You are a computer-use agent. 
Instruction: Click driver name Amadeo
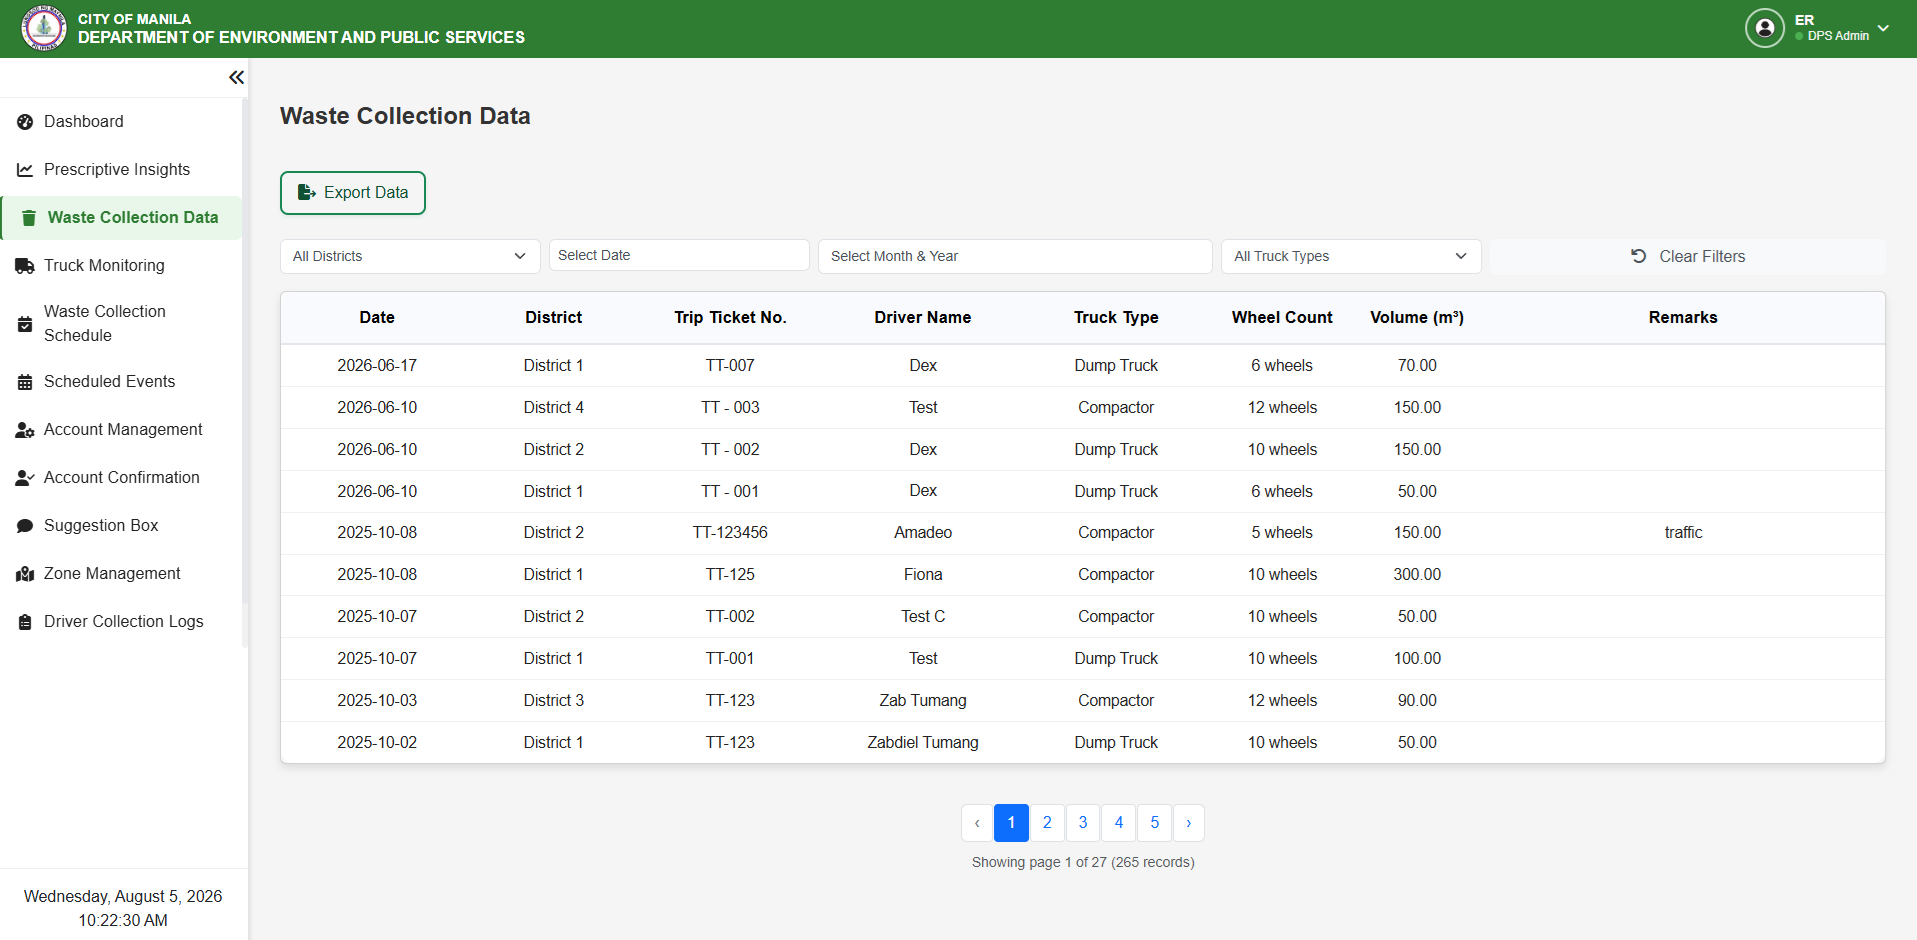[x=923, y=533]
